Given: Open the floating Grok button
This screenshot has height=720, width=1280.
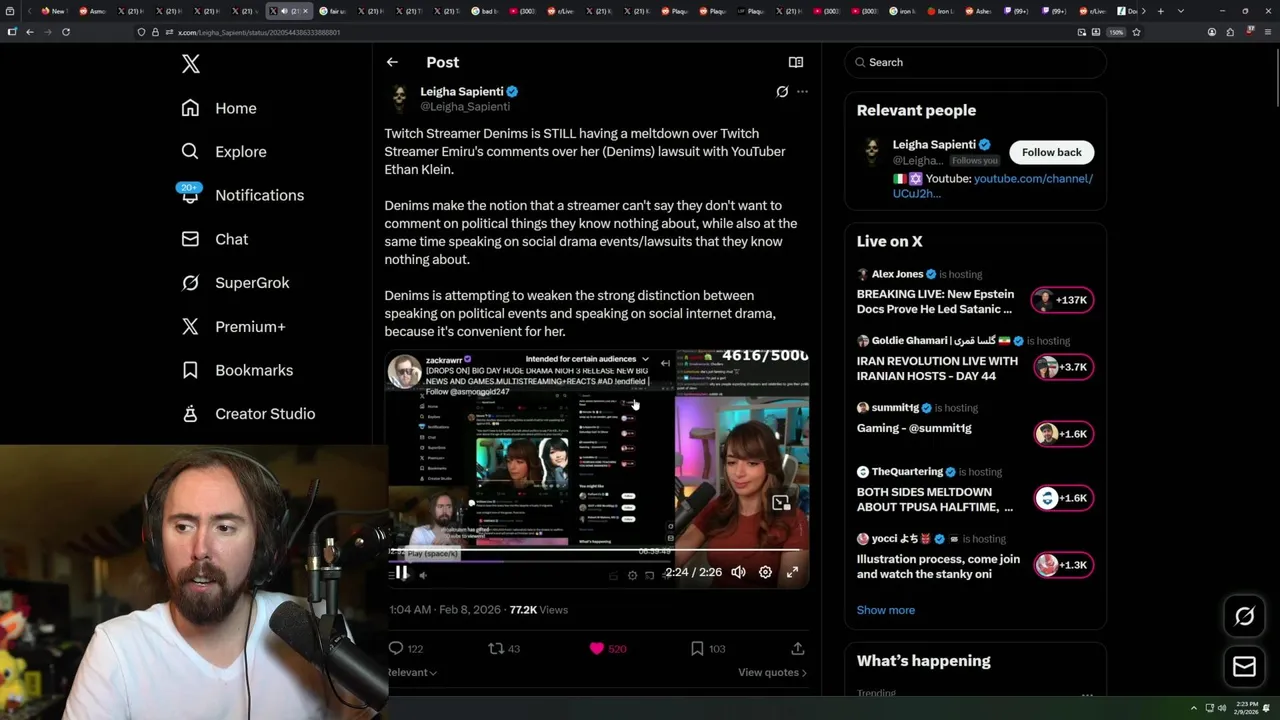Looking at the screenshot, I should coord(1244,617).
